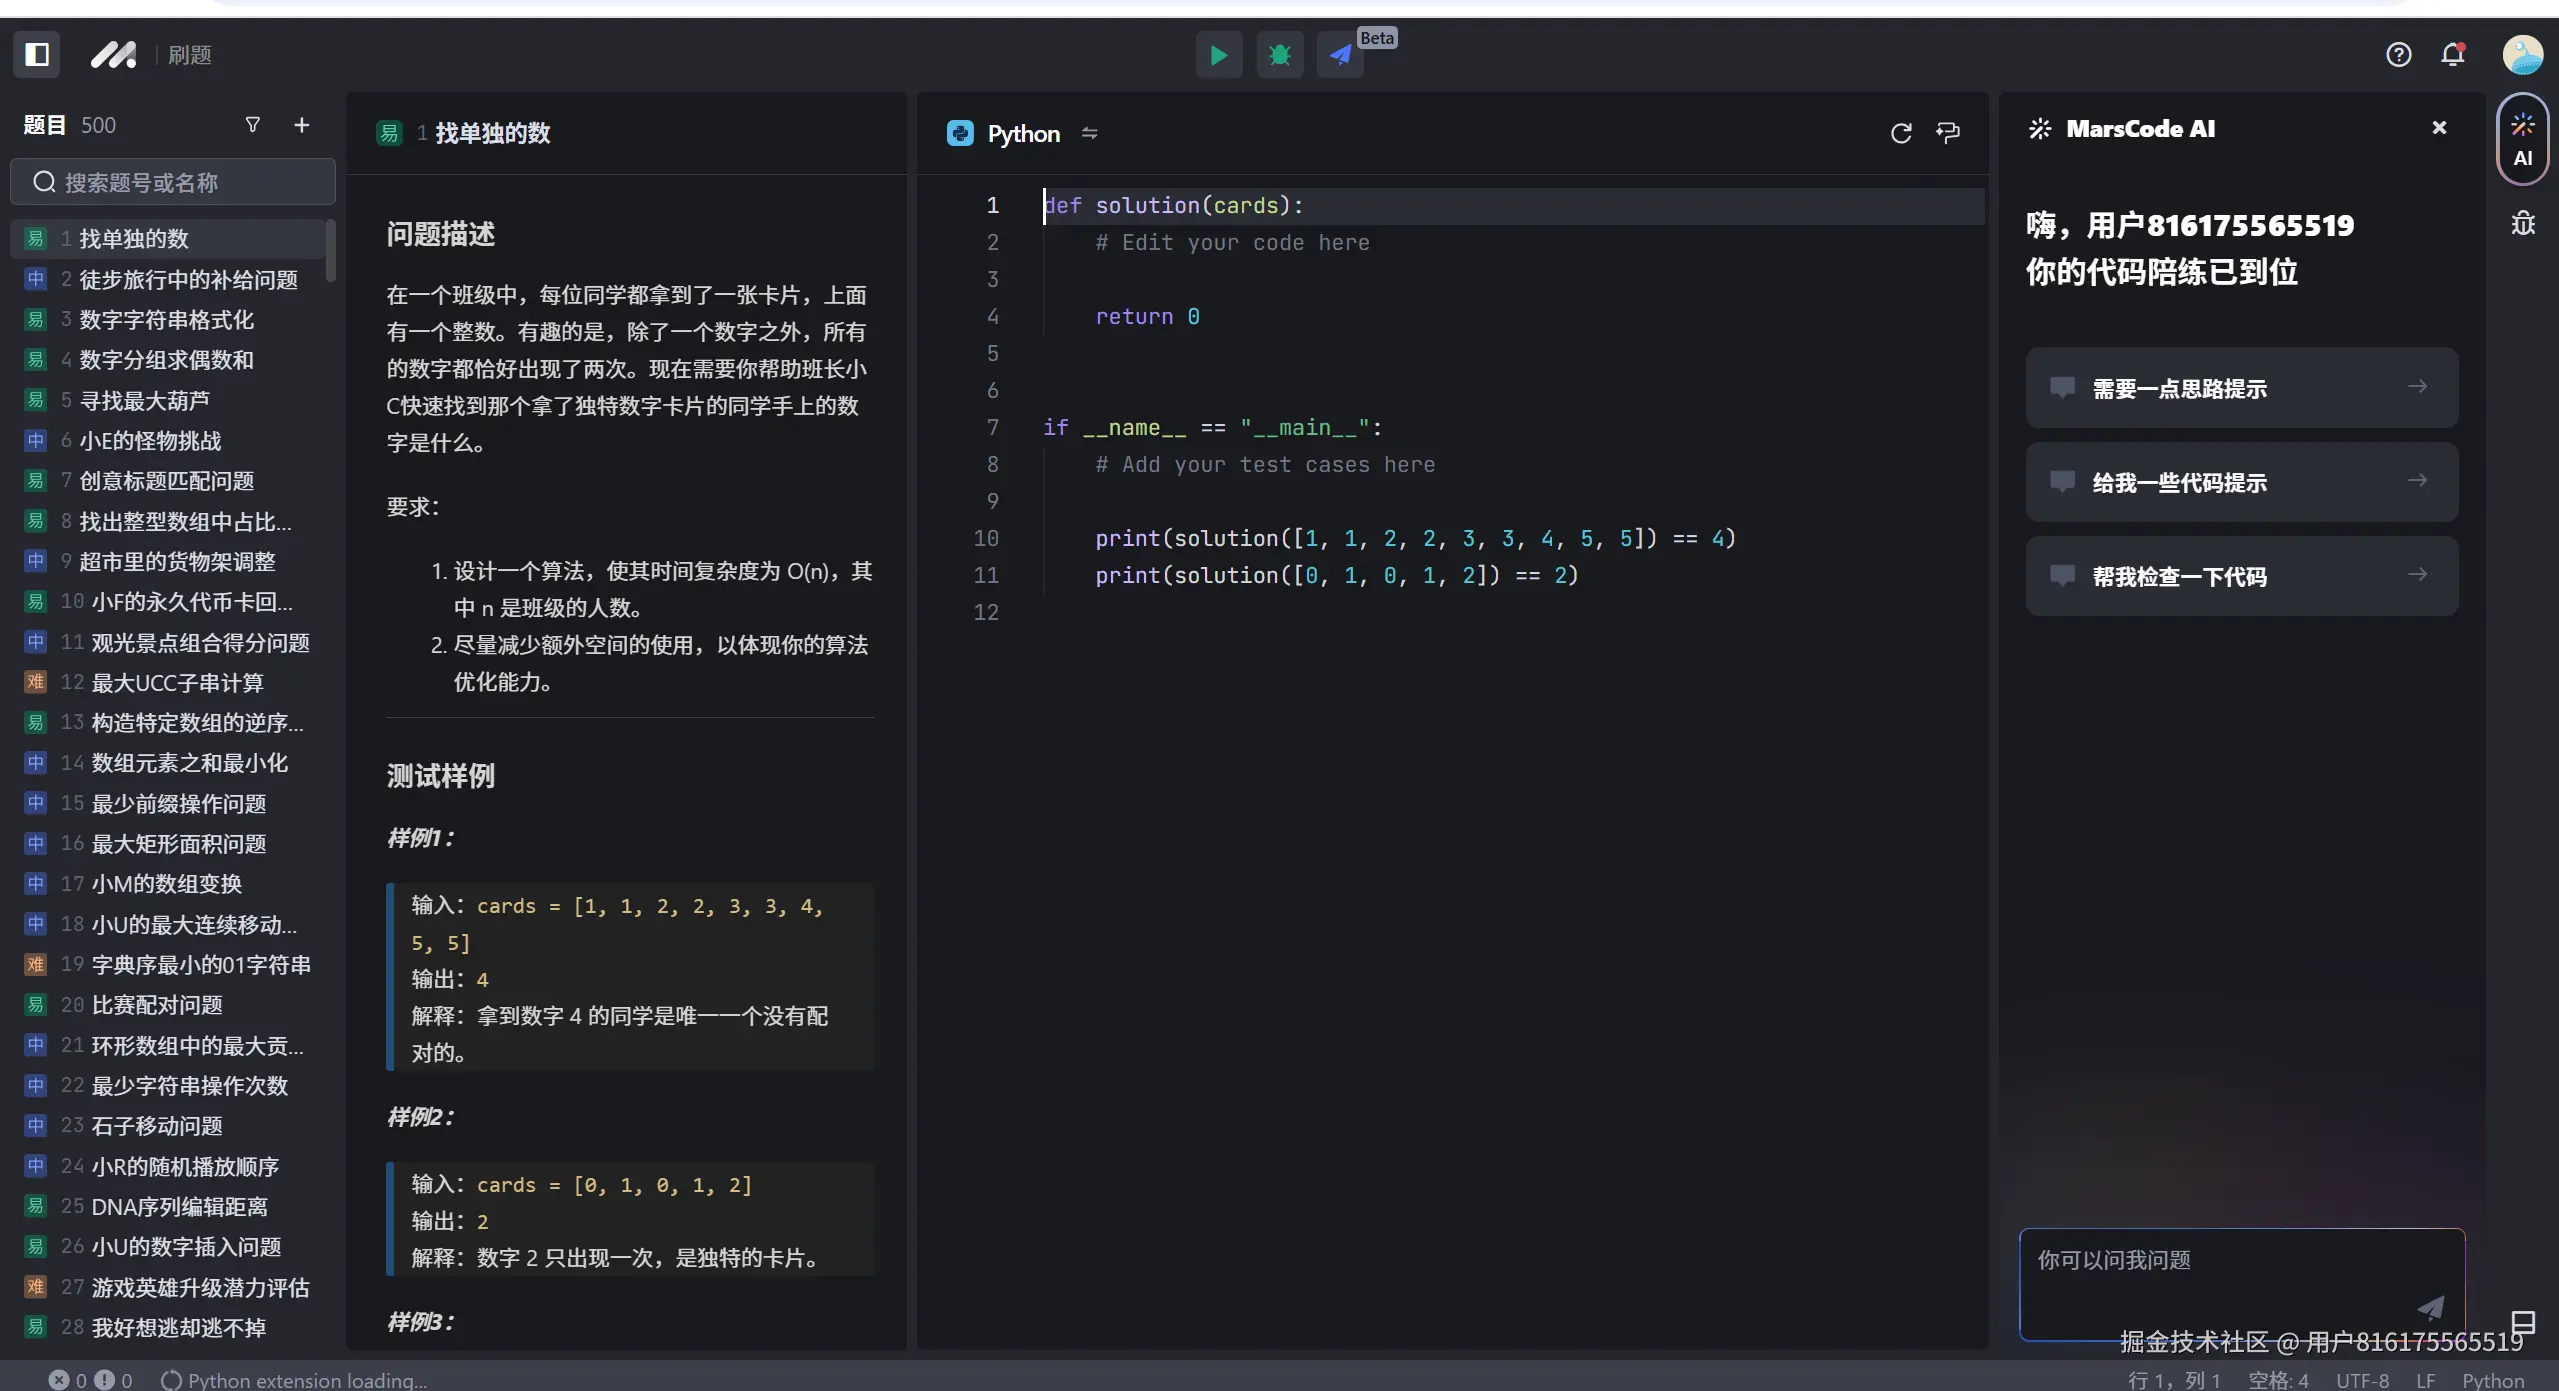Open the problem filter funnel icon
Viewport: 2559px width, 1391px height.
click(253, 125)
